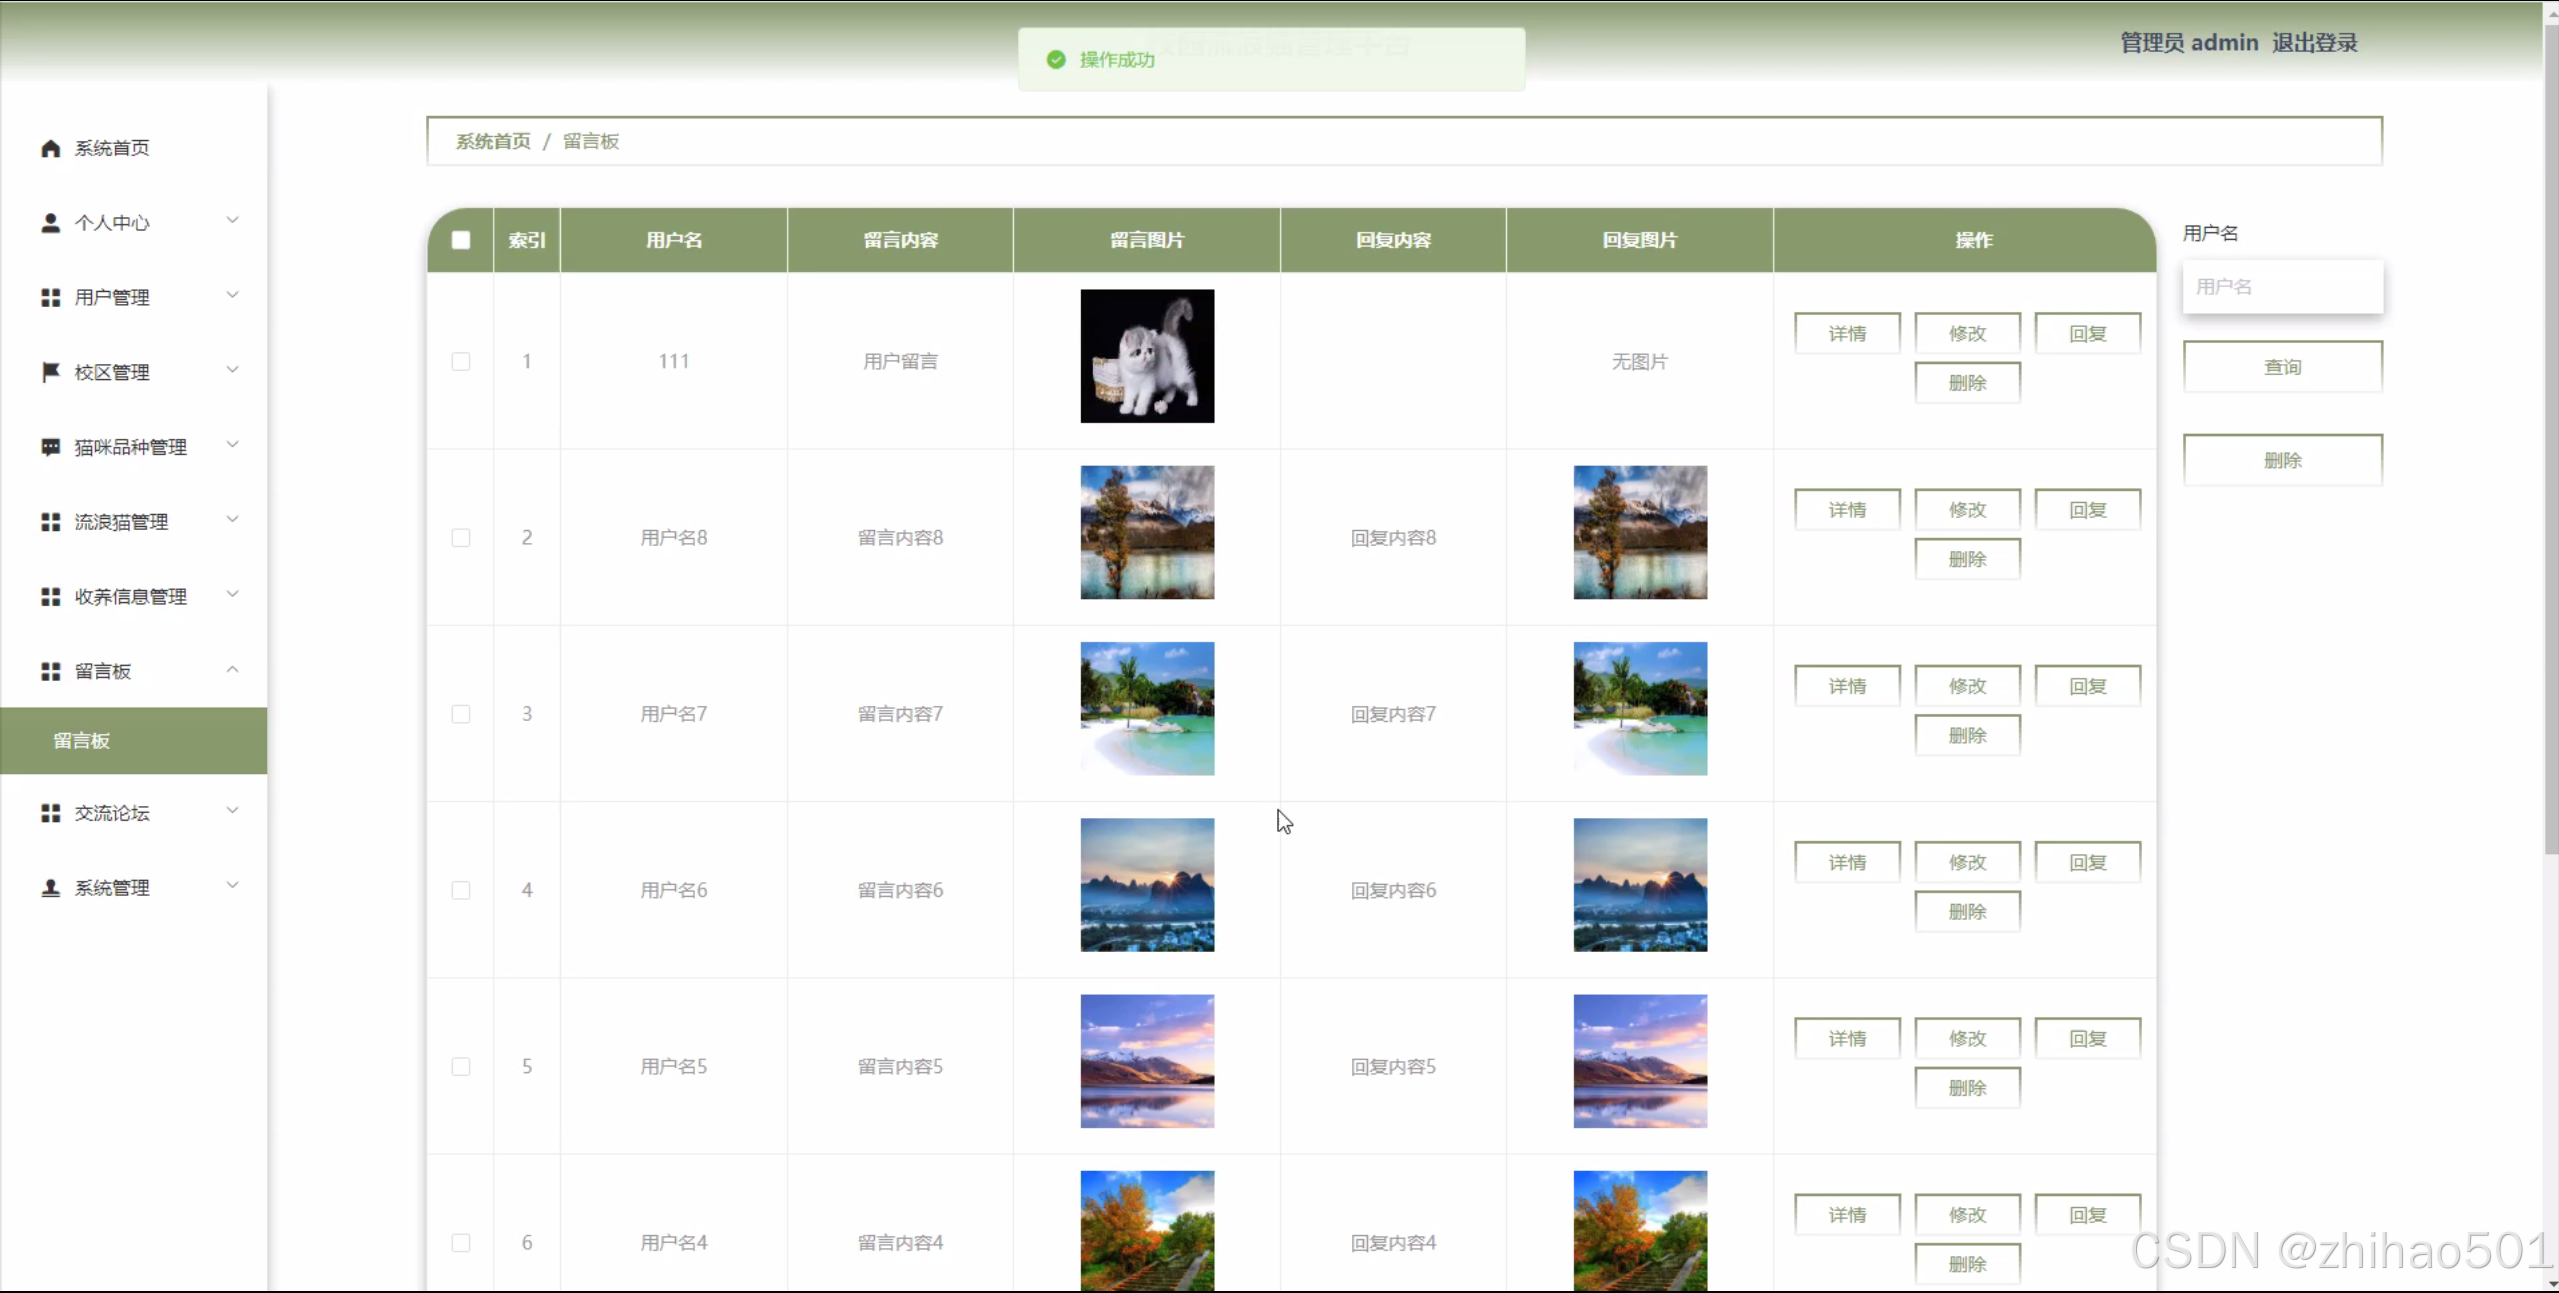
Task: Click the flag icon beside 校区管理
Action: pyautogui.click(x=50, y=372)
